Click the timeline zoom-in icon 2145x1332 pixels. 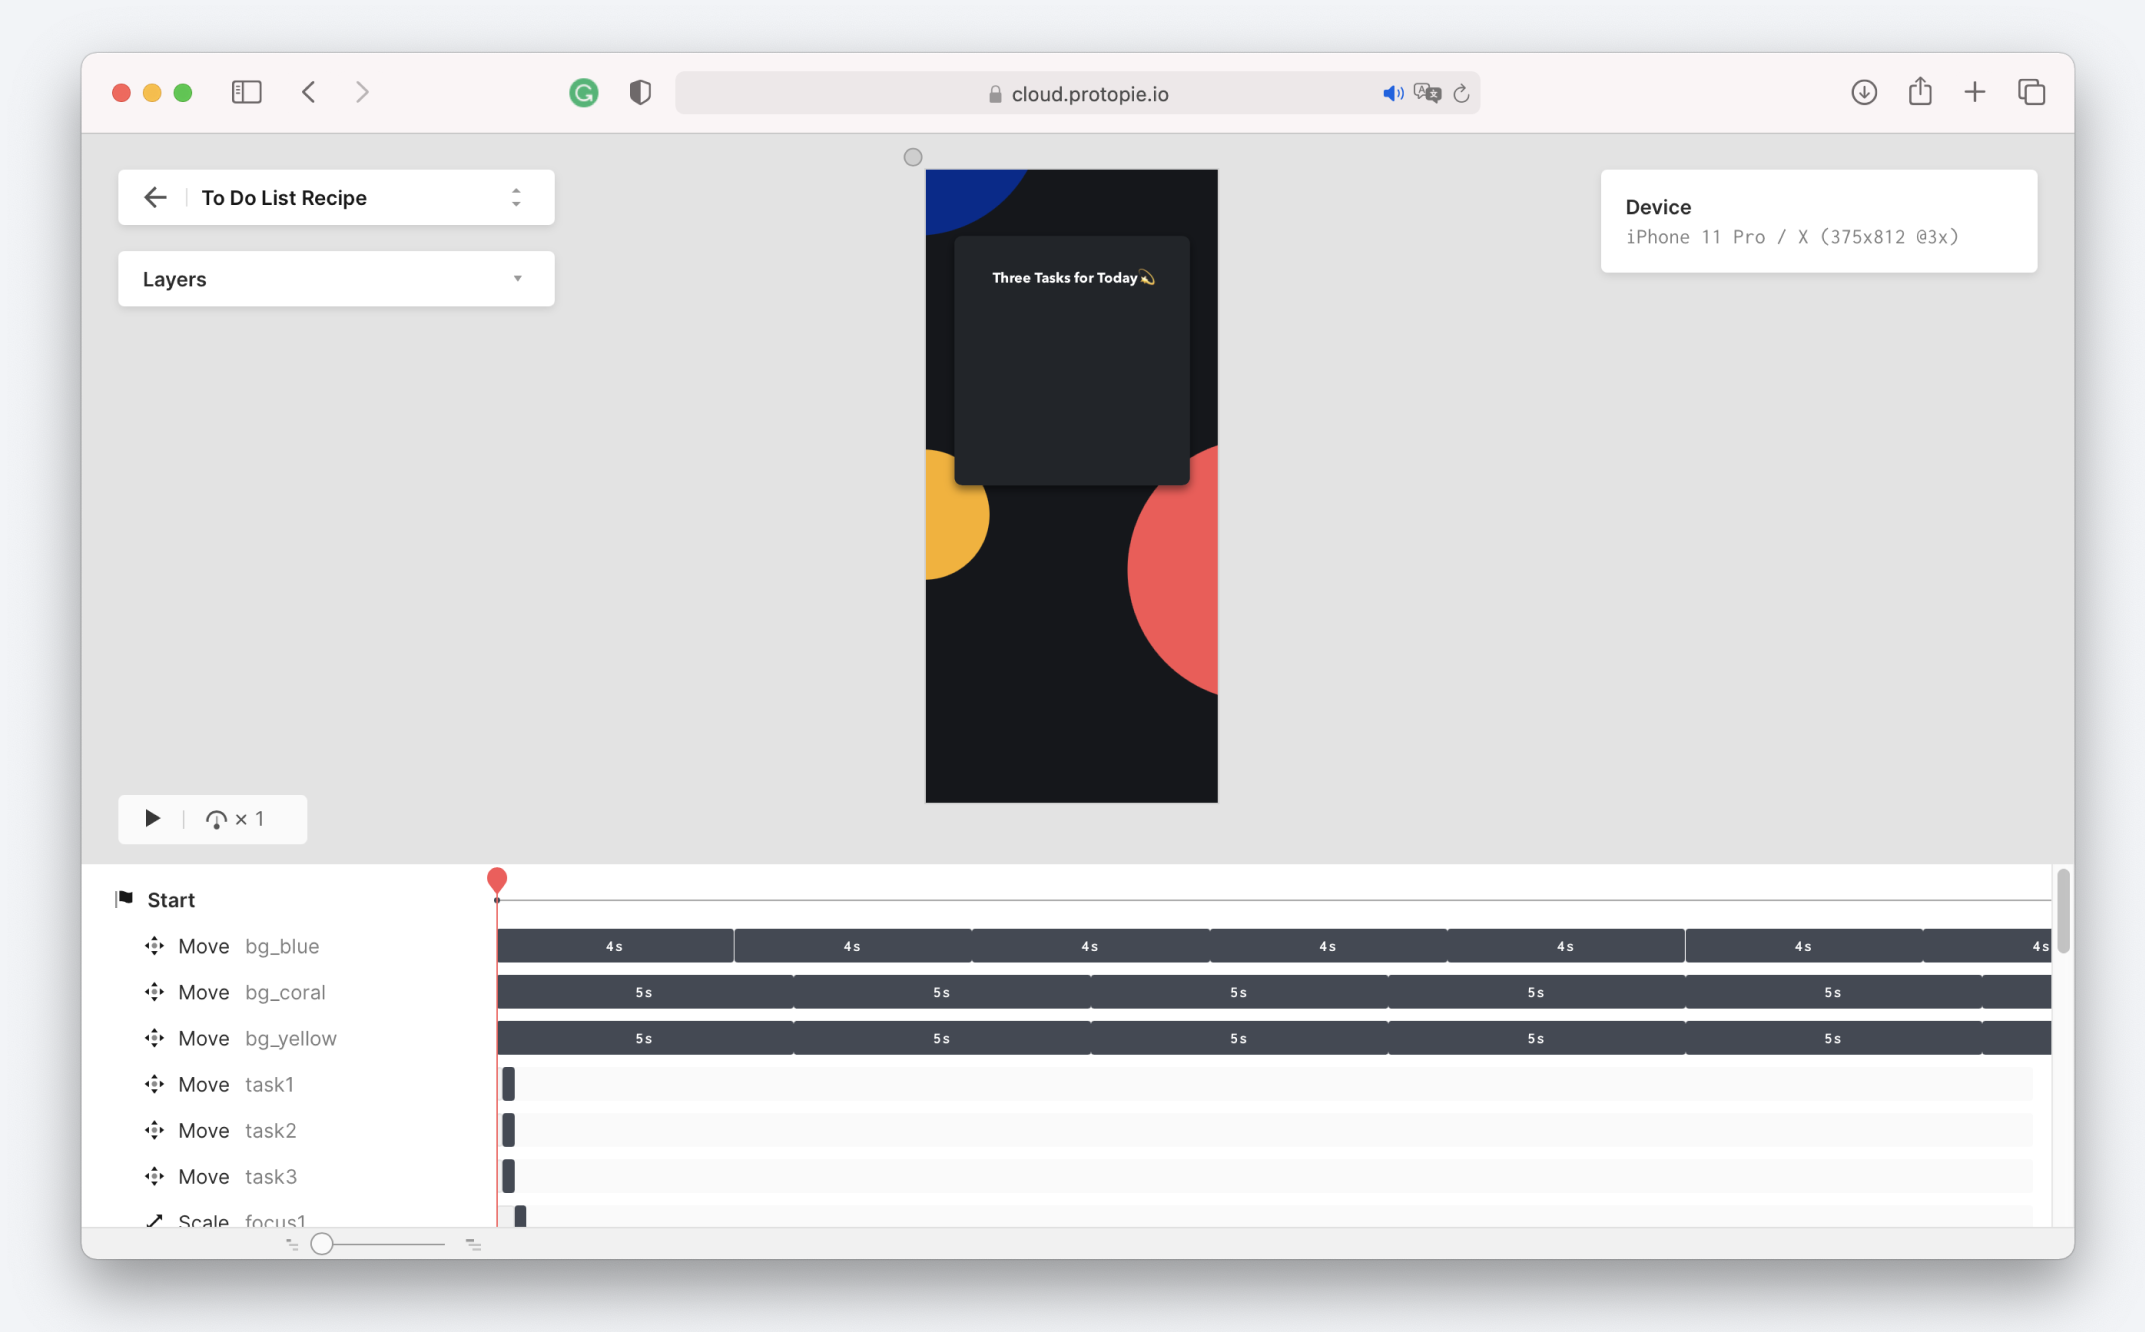(473, 1244)
